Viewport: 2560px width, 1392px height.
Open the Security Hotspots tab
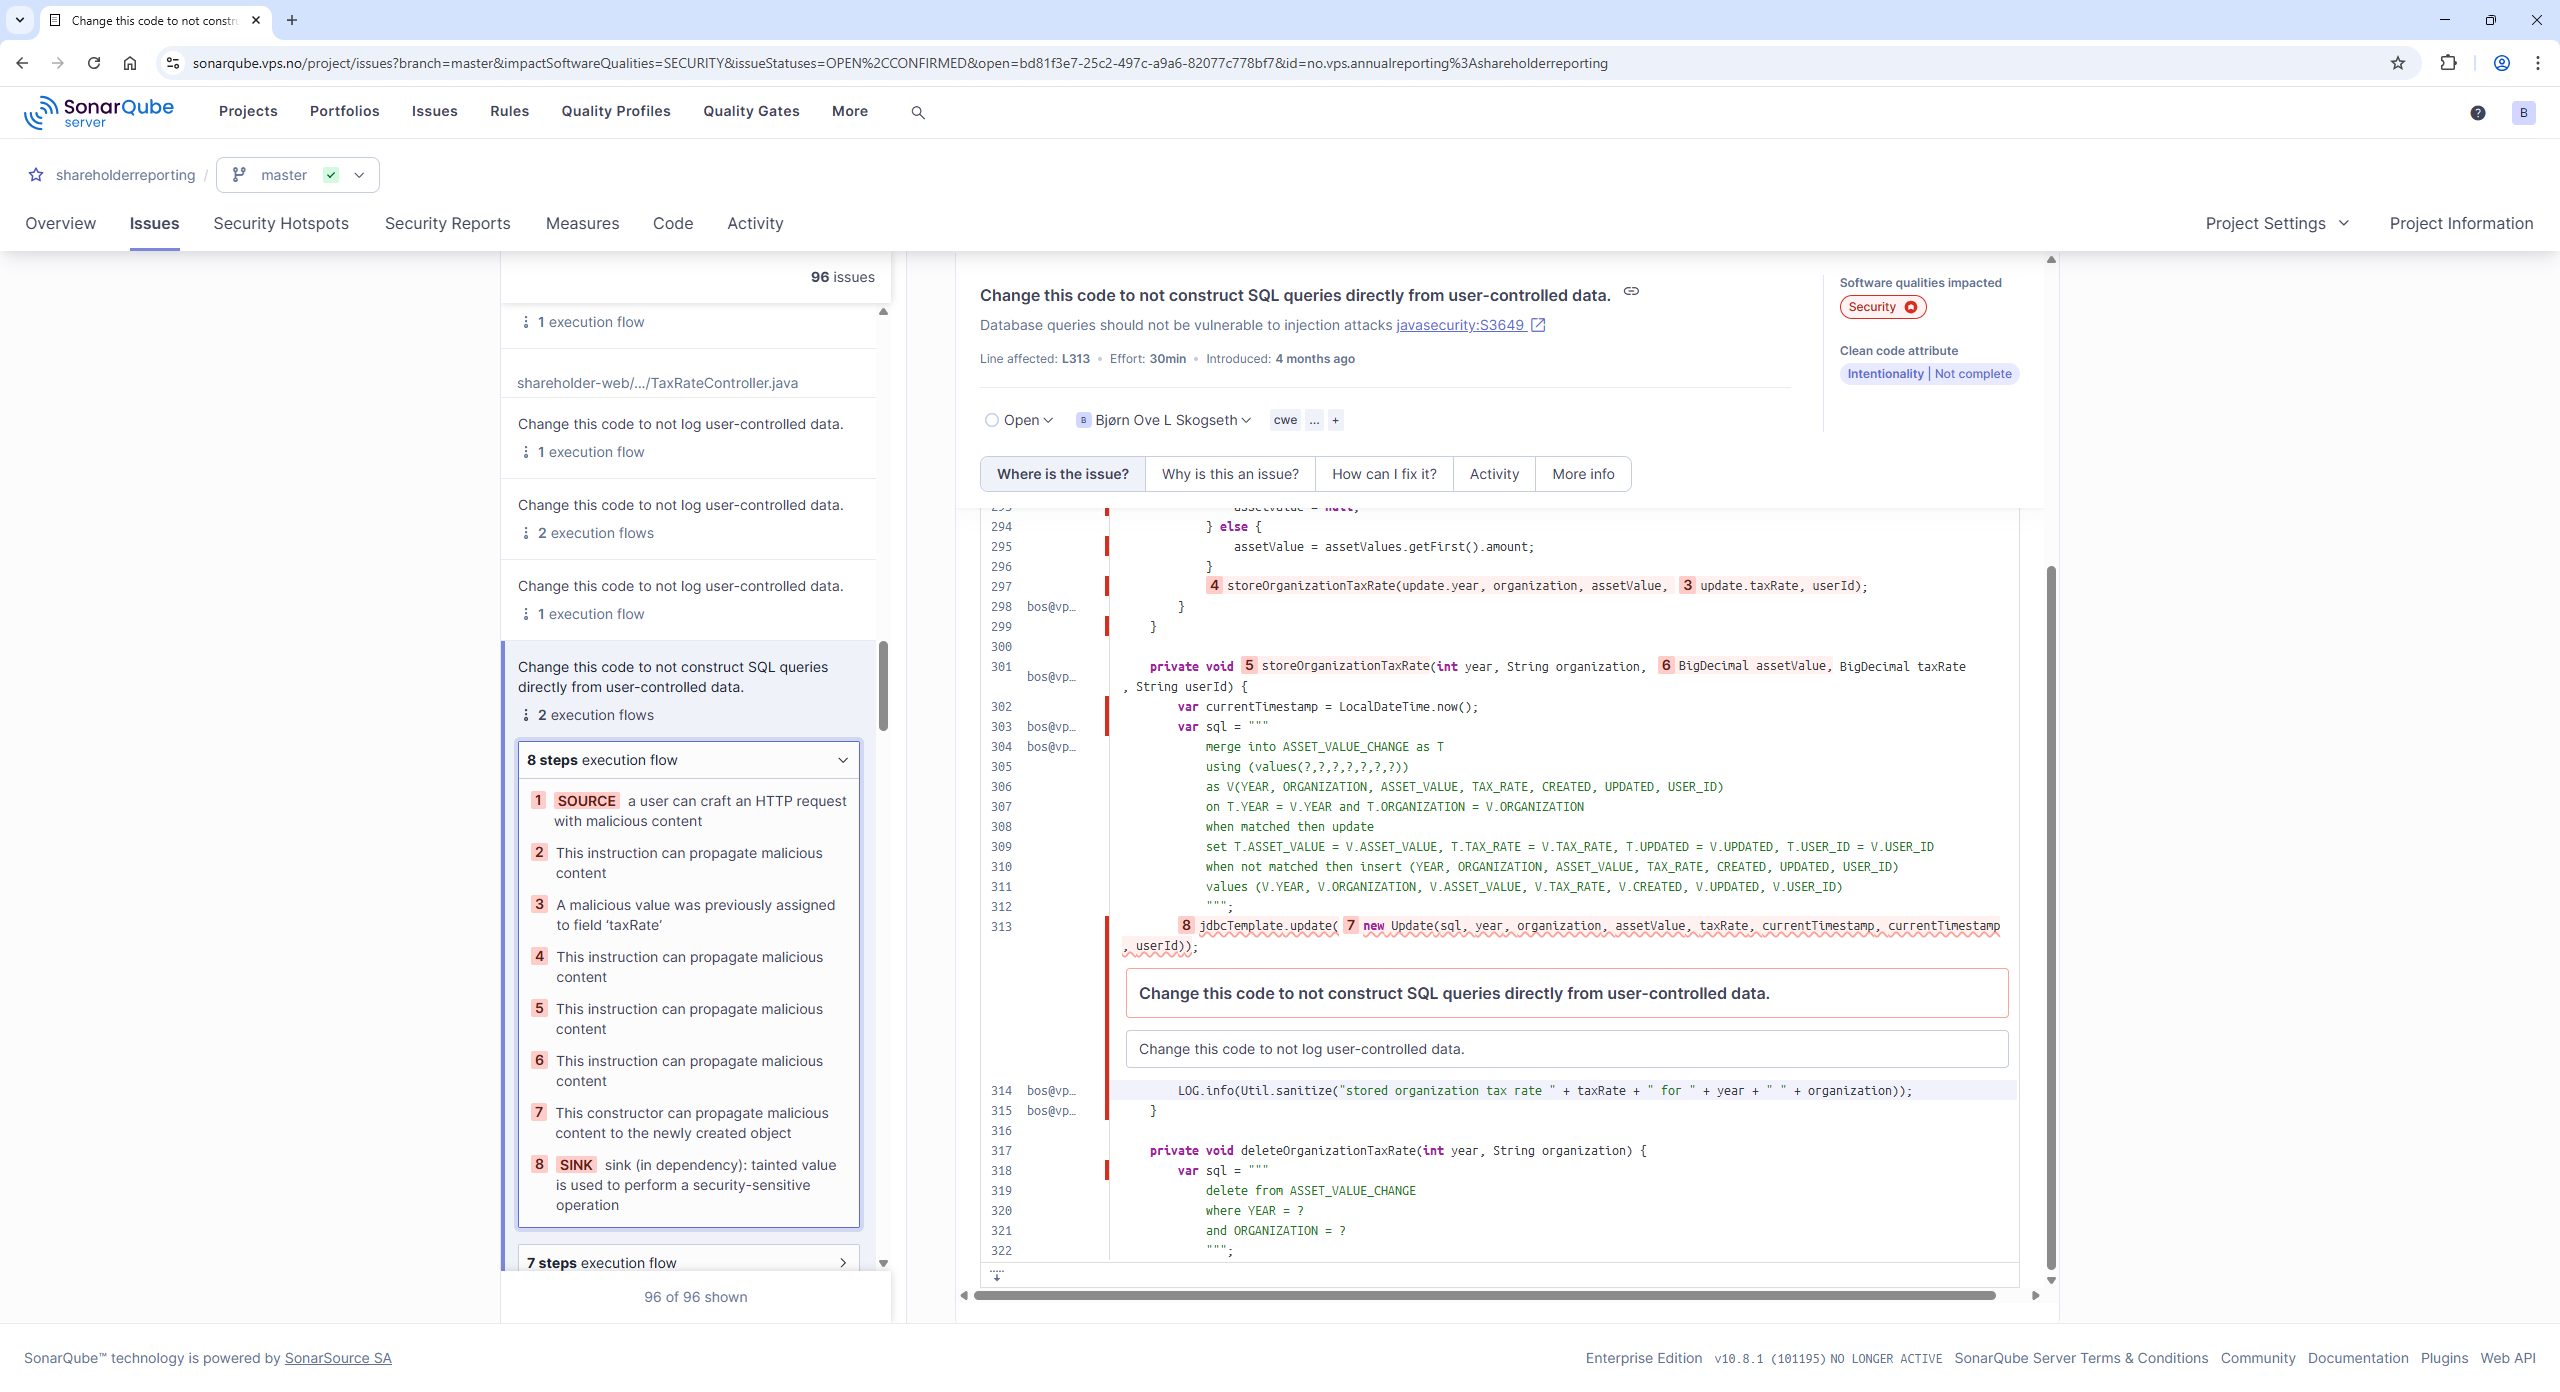[281, 223]
